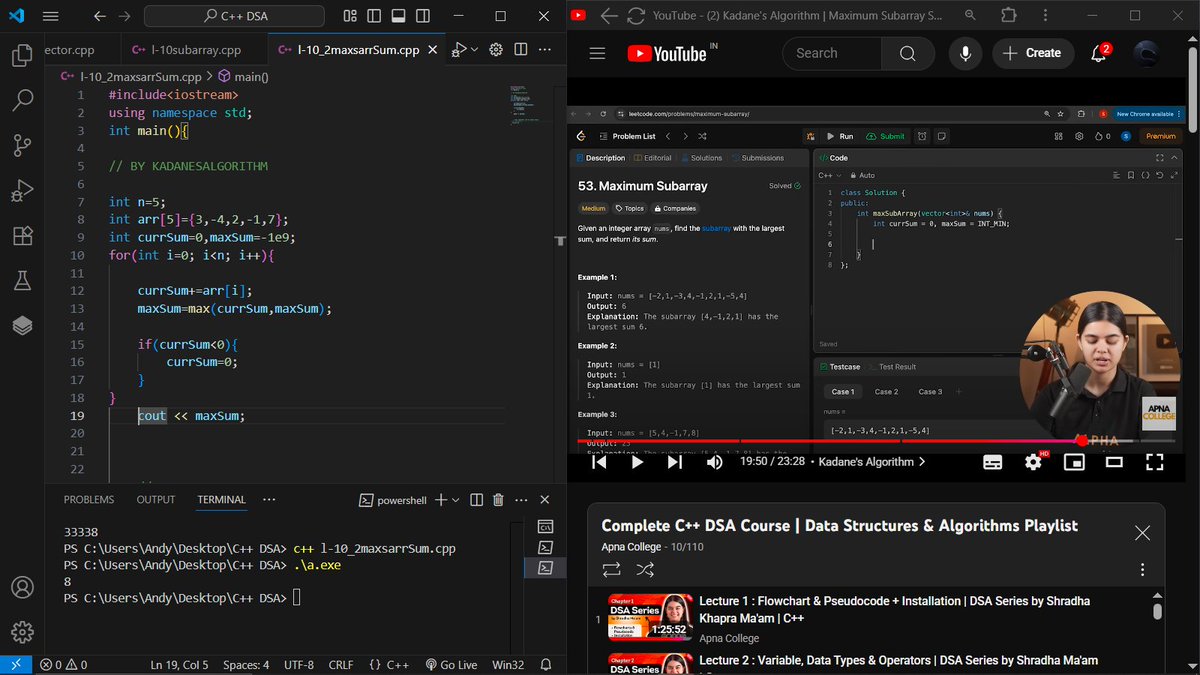Start Go Live server from status bar

click(452, 665)
